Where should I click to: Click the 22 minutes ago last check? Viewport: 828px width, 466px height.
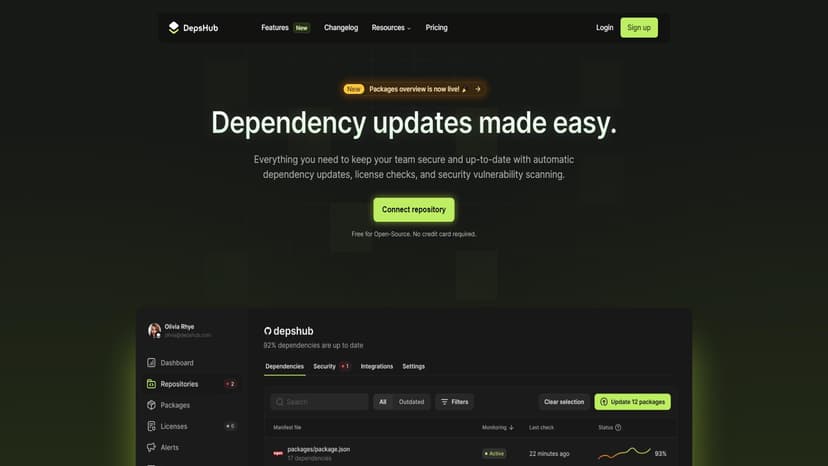(549, 453)
